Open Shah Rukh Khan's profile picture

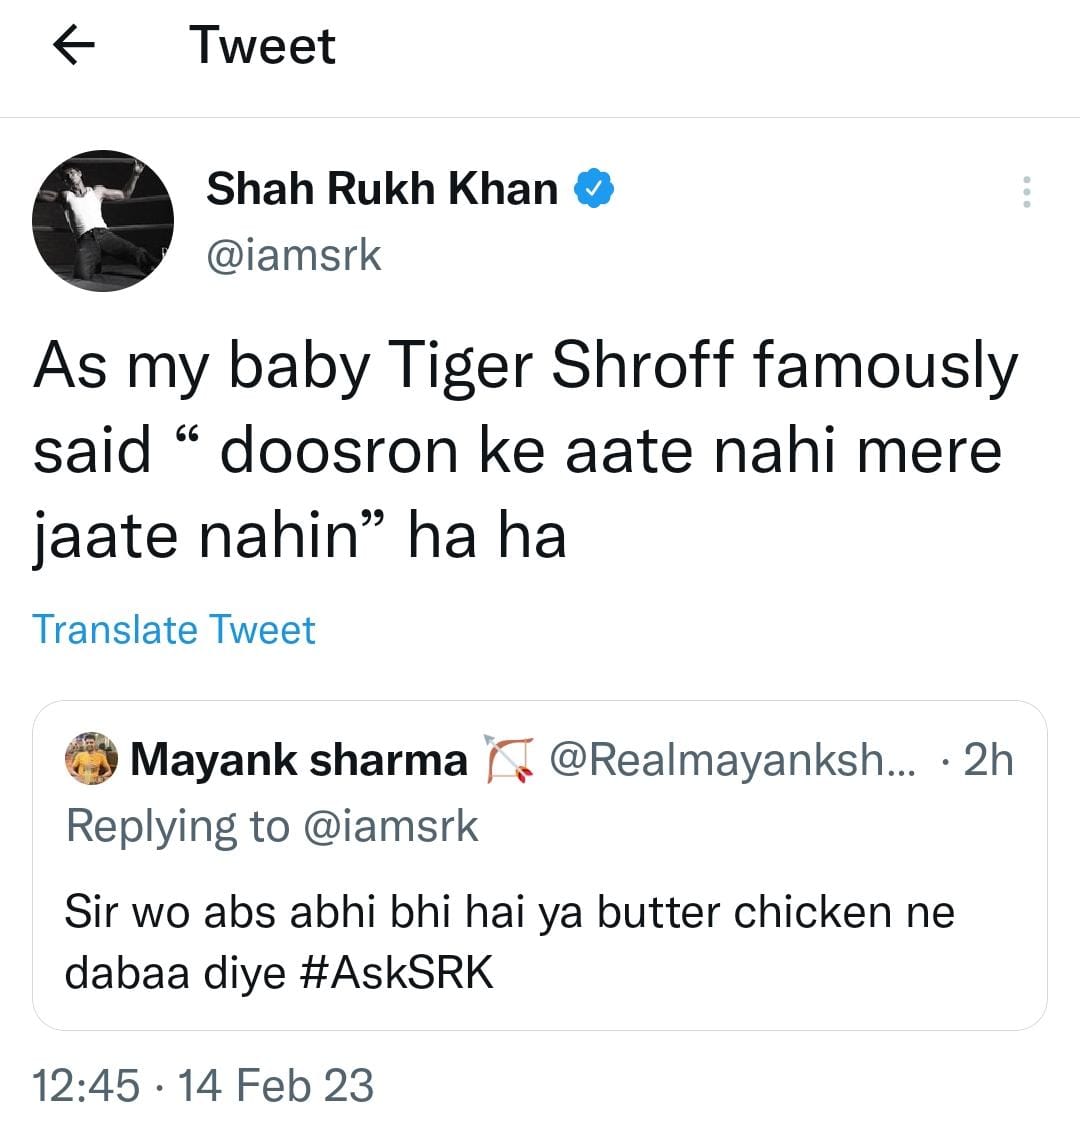coord(101,221)
